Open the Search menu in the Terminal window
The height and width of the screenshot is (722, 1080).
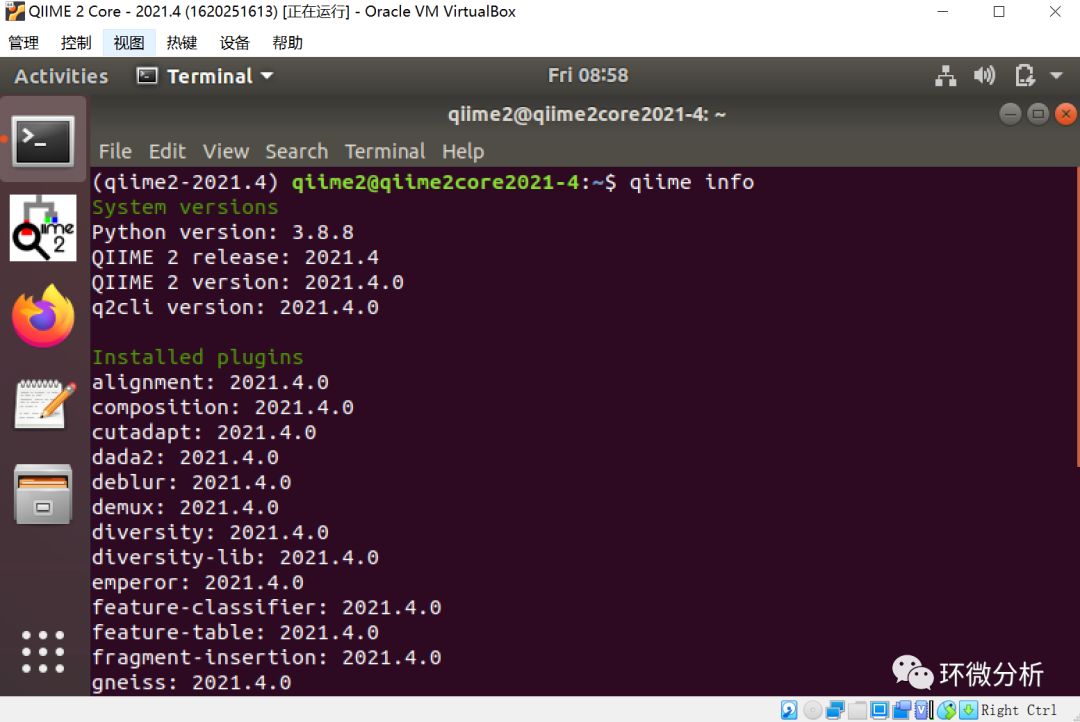pyautogui.click(x=296, y=151)
